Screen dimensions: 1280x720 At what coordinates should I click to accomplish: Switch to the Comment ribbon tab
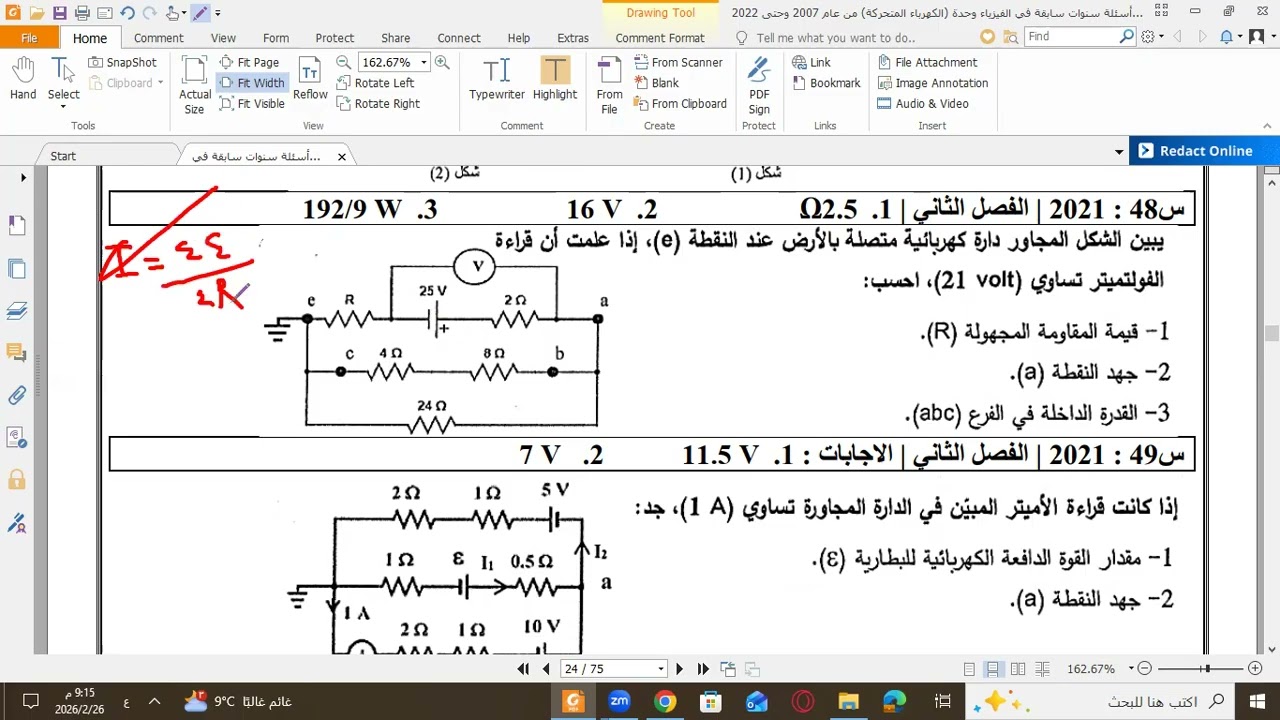(x=159, y=38)
